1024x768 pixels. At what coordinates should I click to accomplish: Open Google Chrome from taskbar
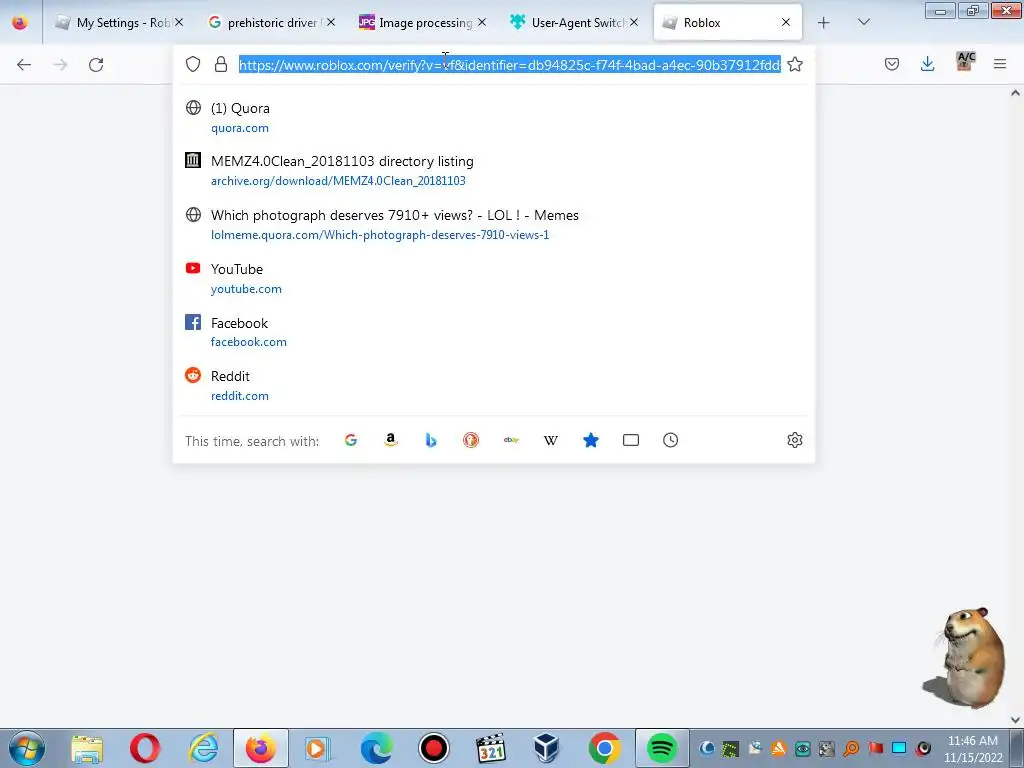604,748
